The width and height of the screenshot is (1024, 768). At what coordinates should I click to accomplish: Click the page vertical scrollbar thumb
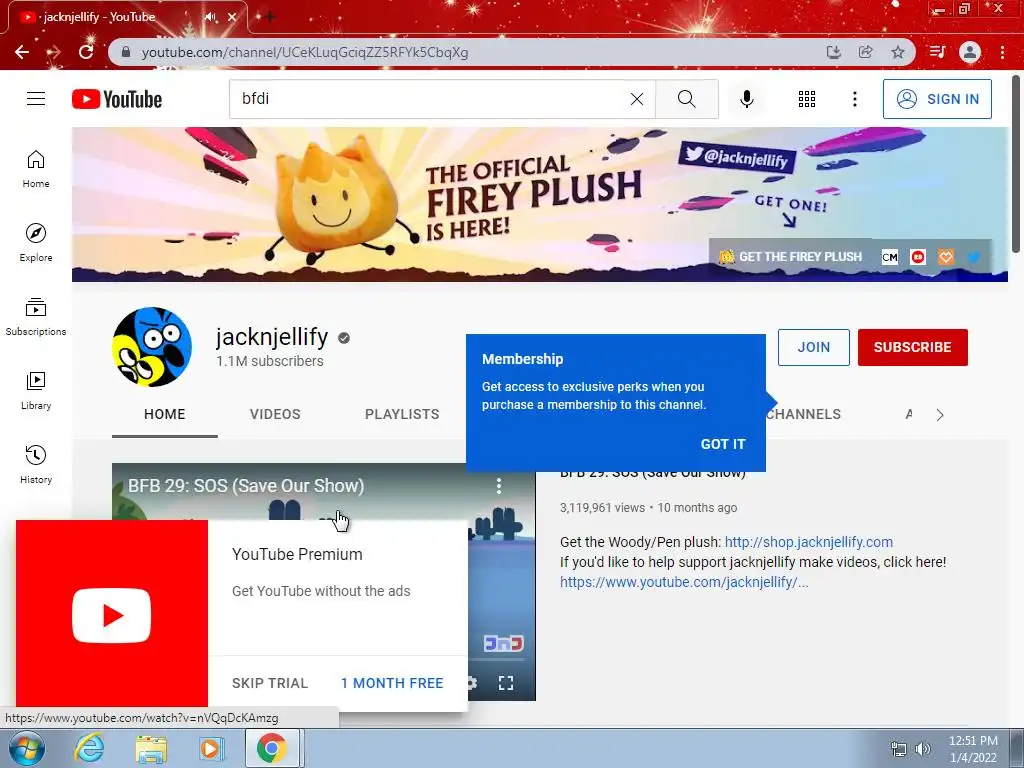coord(1016,163)
